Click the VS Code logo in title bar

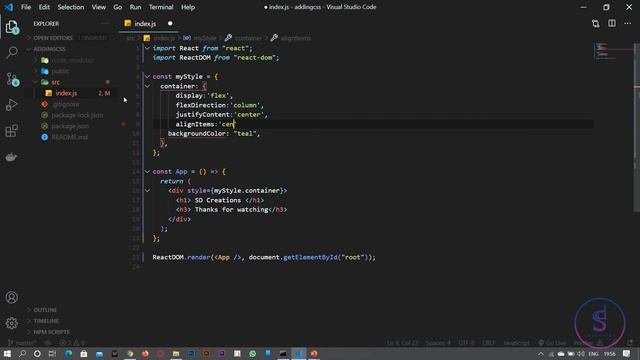[x=9, y=7]
